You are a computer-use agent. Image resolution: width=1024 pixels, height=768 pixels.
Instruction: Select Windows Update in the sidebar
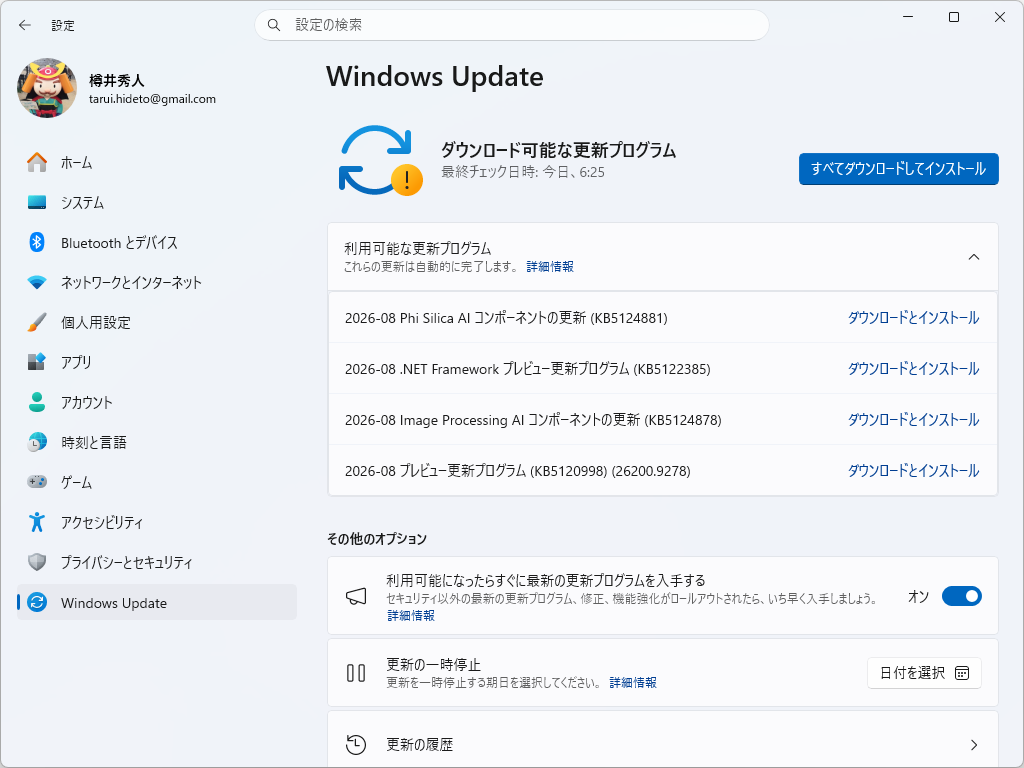coord(157,602)
